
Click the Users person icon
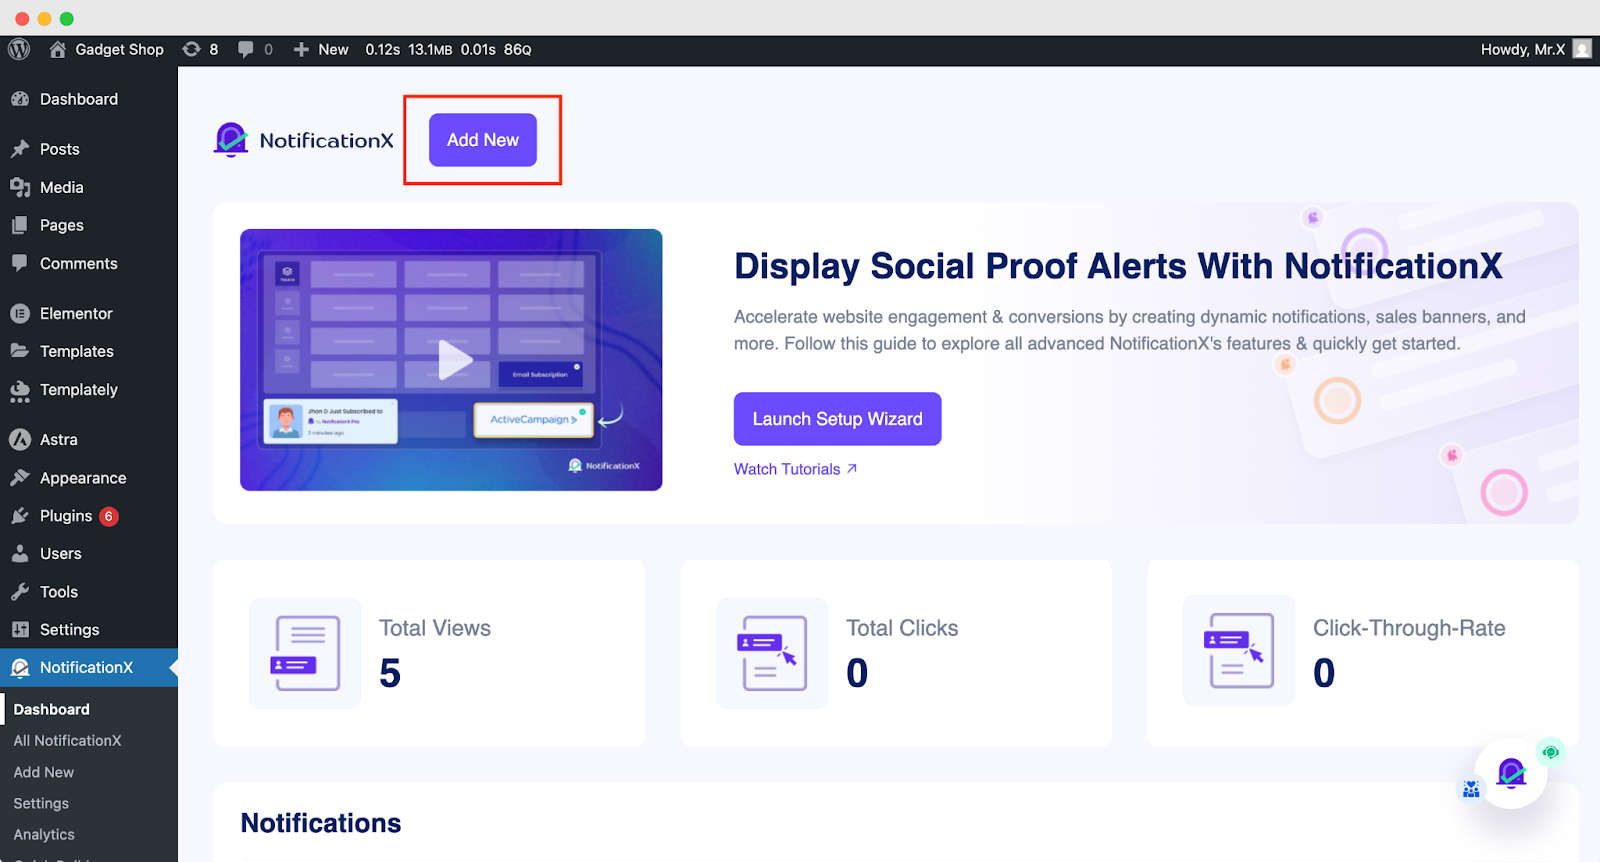[20, 553]
